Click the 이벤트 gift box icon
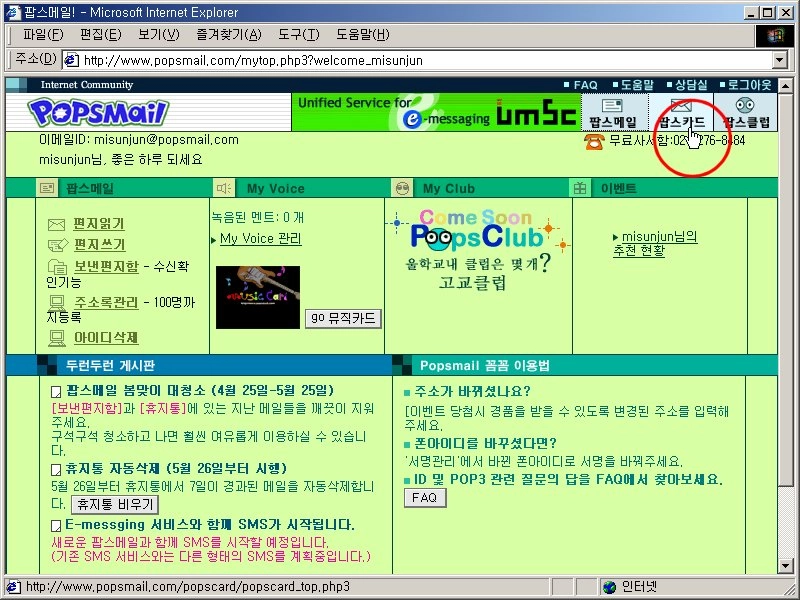The image size is (800, 600). 580,188
